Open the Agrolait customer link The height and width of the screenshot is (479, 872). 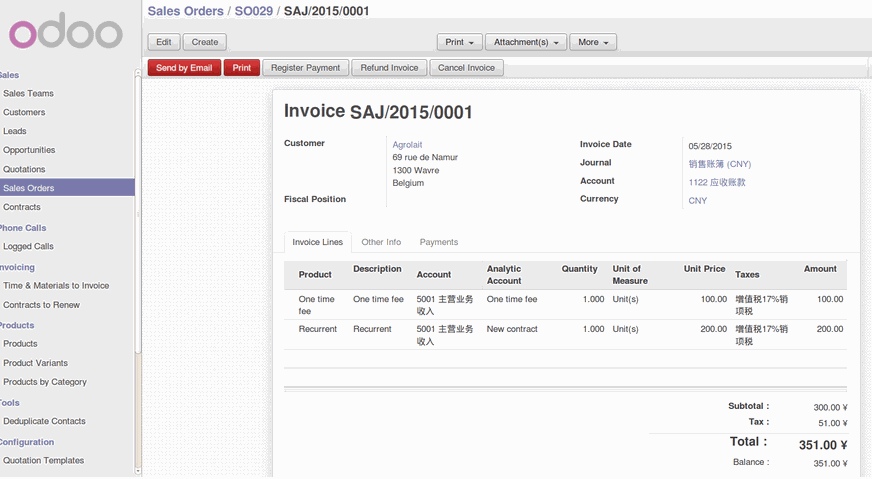(407, 145)
